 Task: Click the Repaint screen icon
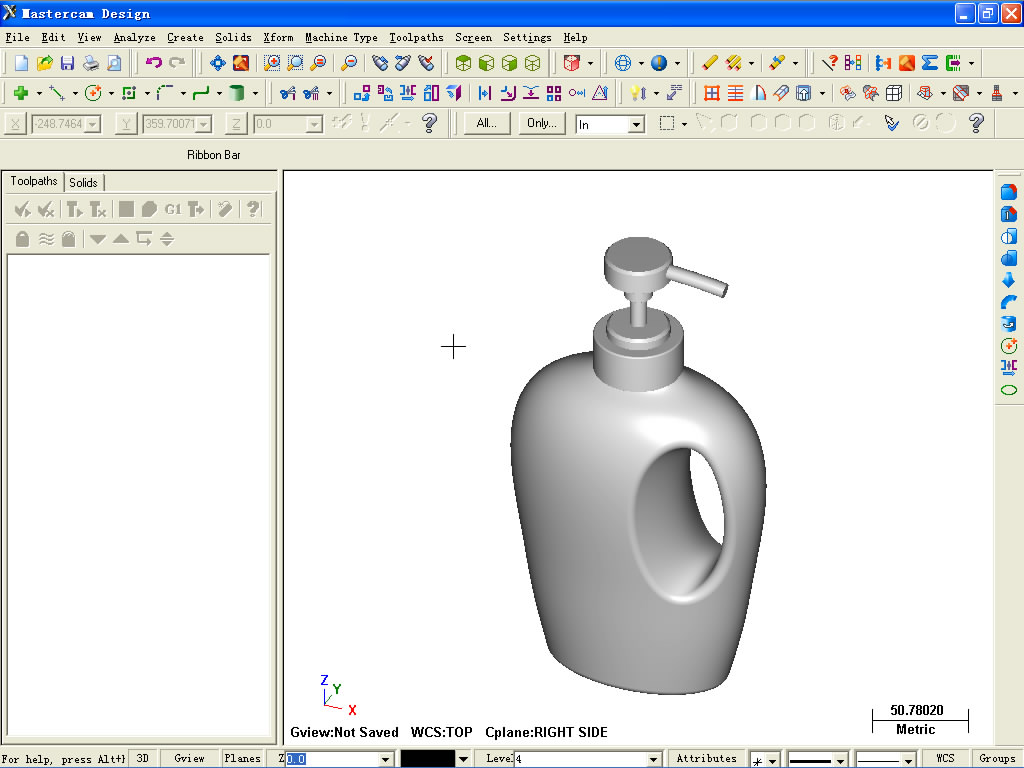click(x=241, y=63)
